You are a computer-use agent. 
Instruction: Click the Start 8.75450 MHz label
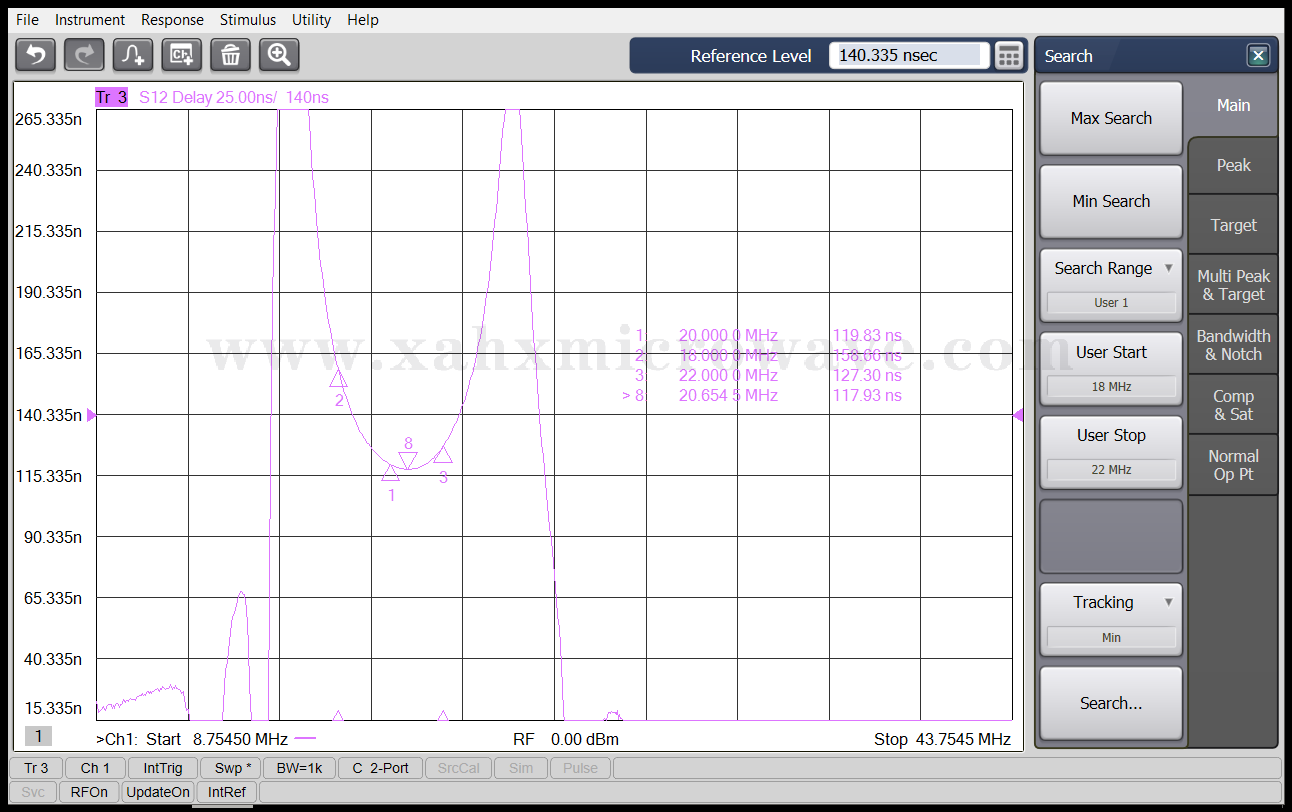(217, 740)
